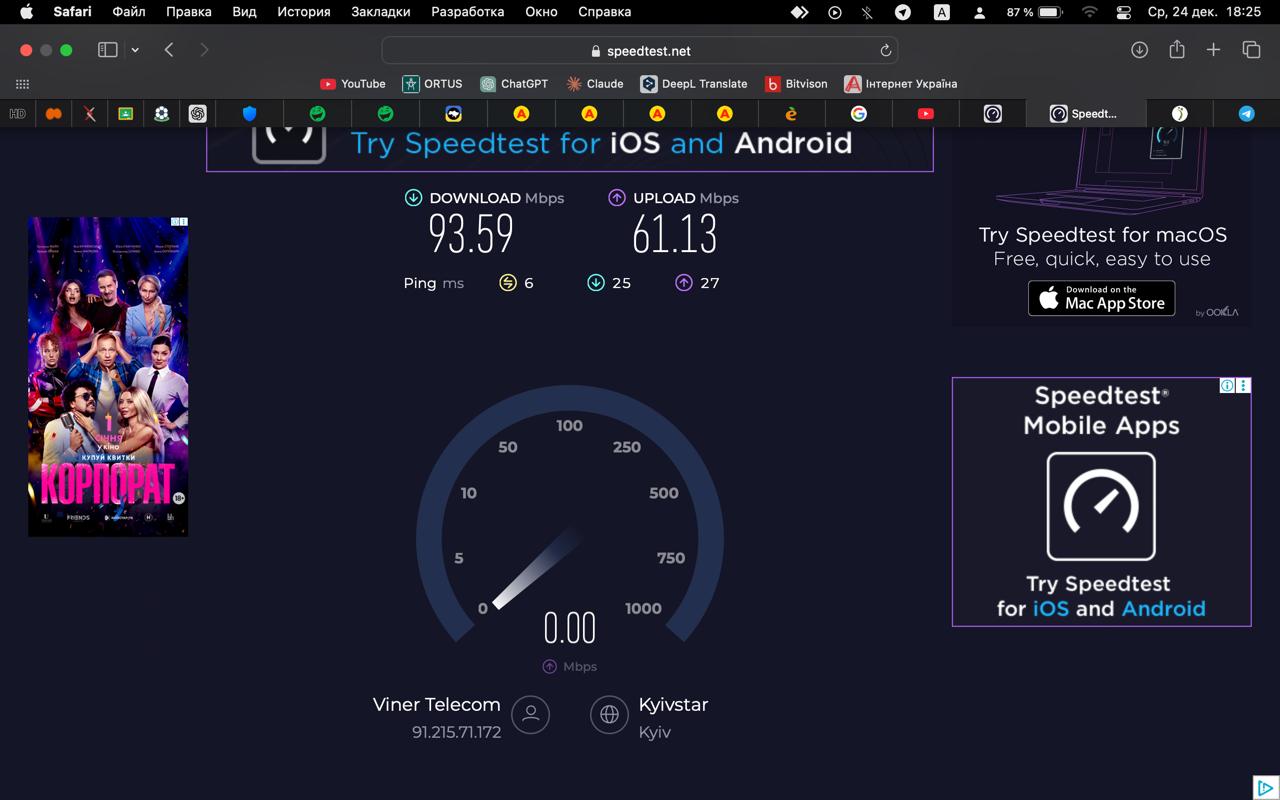Click the download result icon

[x=413, y=198]
